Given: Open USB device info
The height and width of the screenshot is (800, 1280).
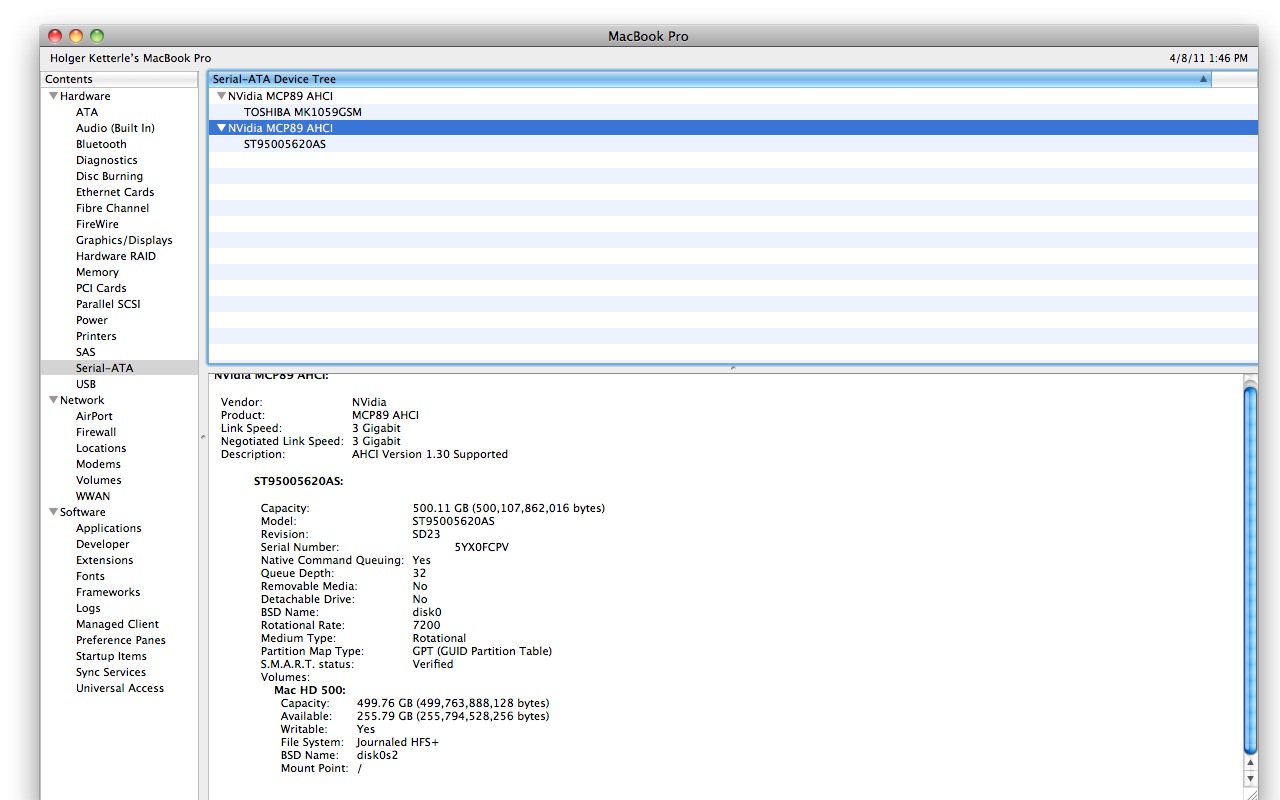Looking at the screenshot, I should click(86, 384).
